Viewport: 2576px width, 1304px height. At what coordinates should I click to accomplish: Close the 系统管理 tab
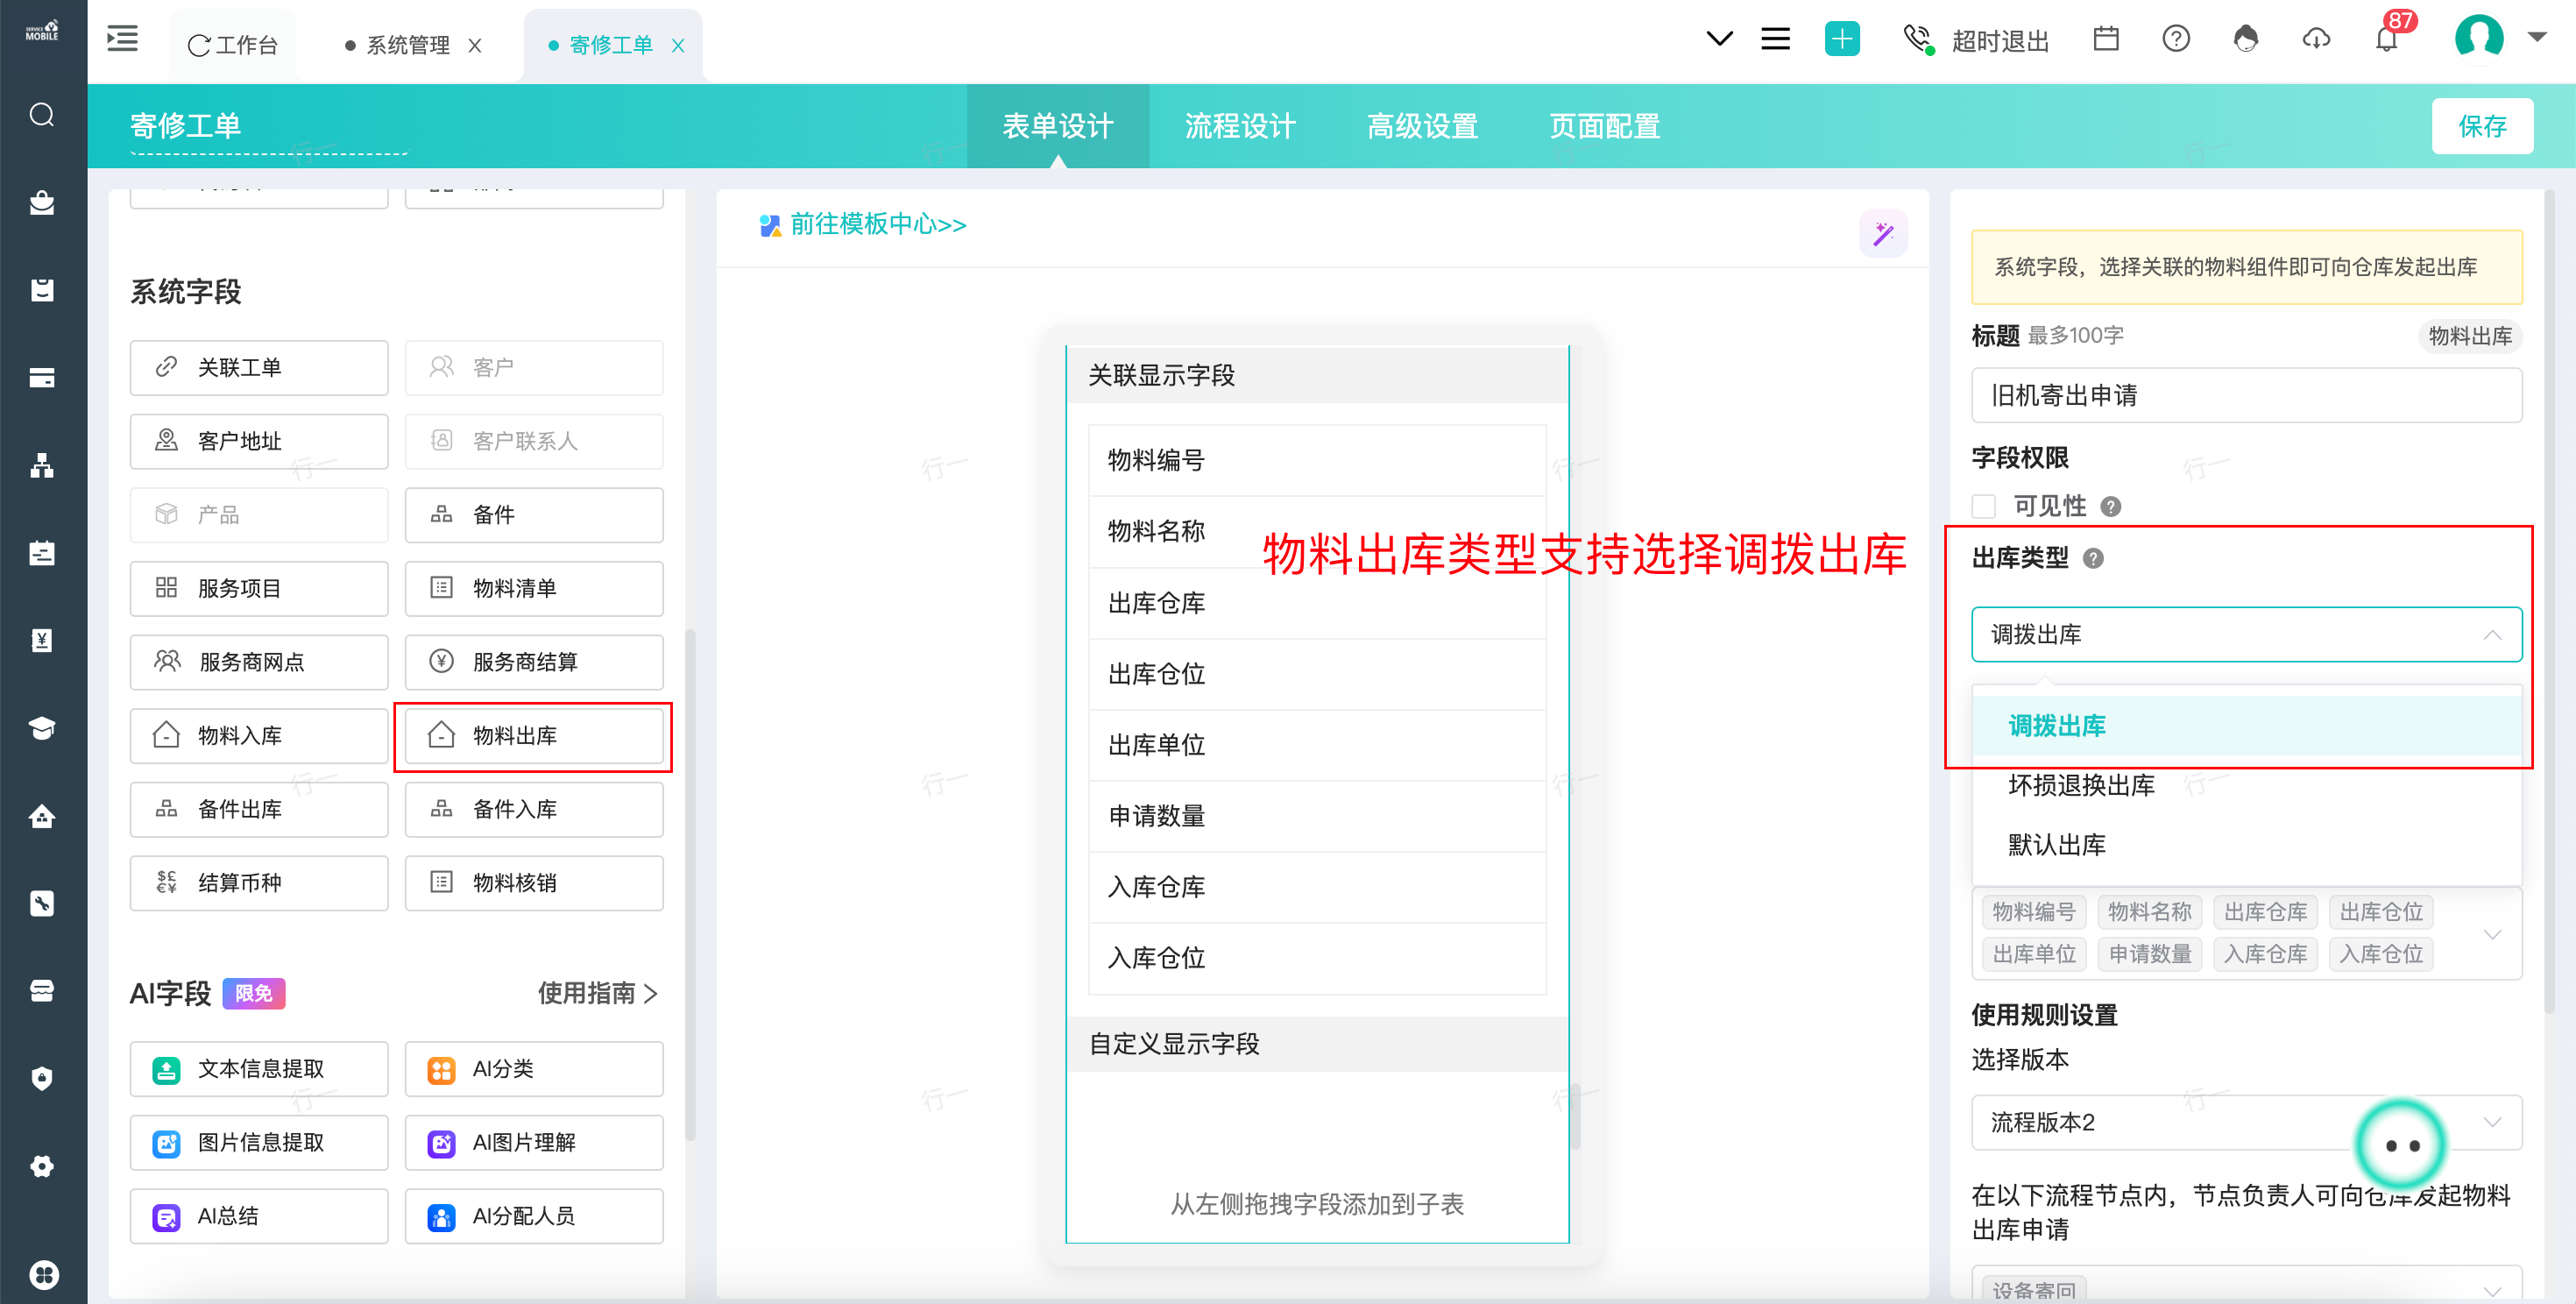475,45
